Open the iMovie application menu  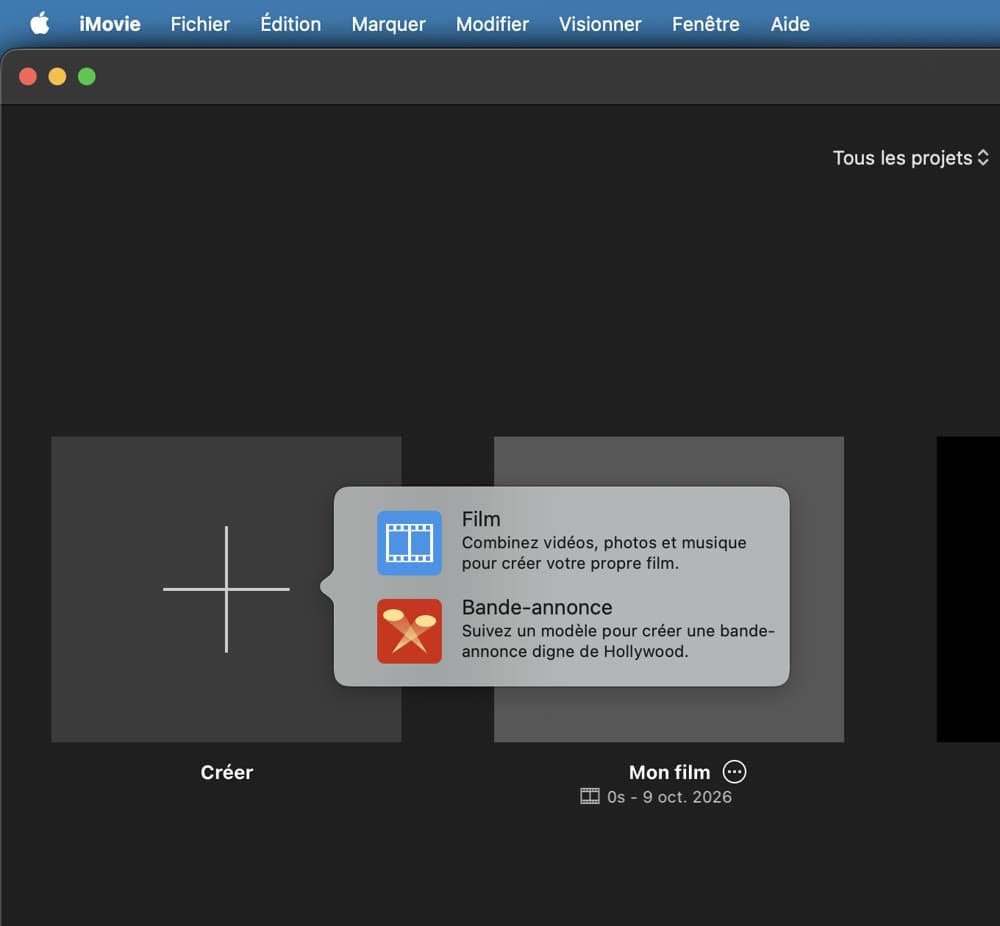[110, 24]
